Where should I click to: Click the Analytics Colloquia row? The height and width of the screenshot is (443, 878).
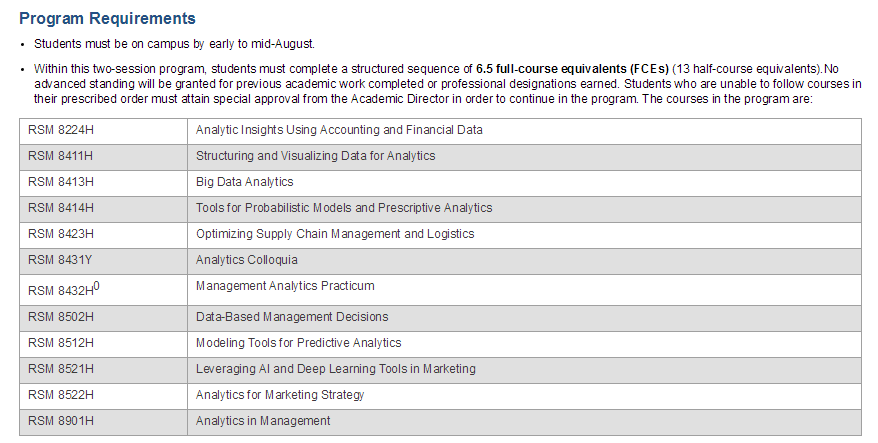440,262
